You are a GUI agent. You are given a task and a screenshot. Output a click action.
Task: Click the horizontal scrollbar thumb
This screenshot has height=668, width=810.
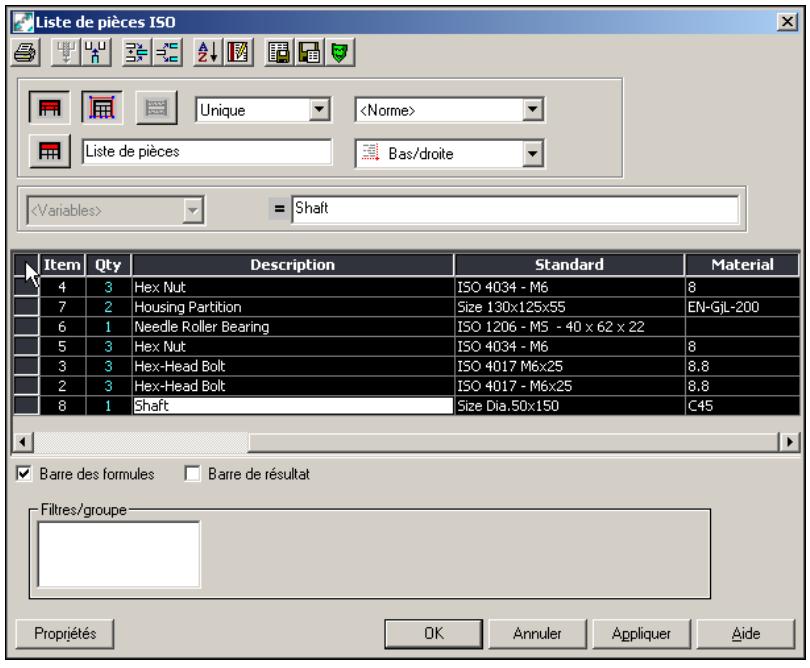513,442
